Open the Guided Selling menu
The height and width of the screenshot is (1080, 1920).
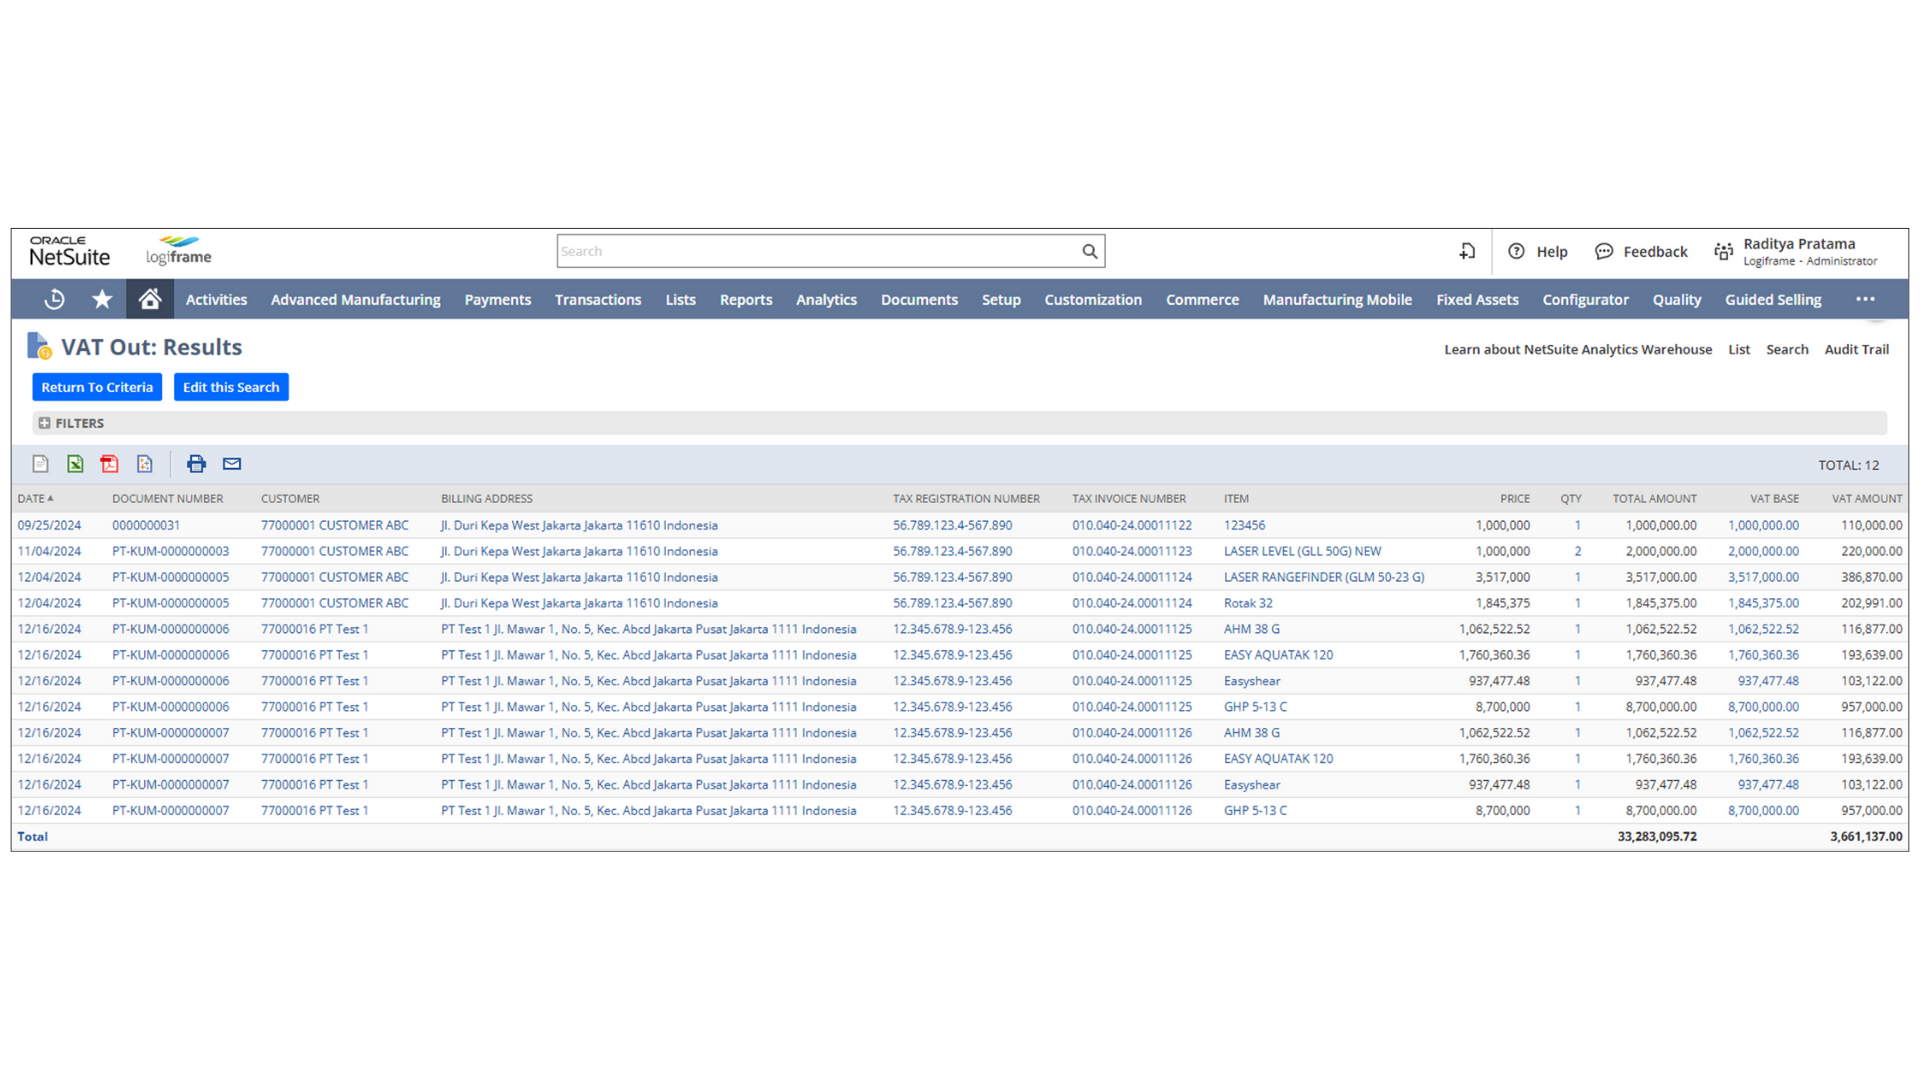(1773, 299)
